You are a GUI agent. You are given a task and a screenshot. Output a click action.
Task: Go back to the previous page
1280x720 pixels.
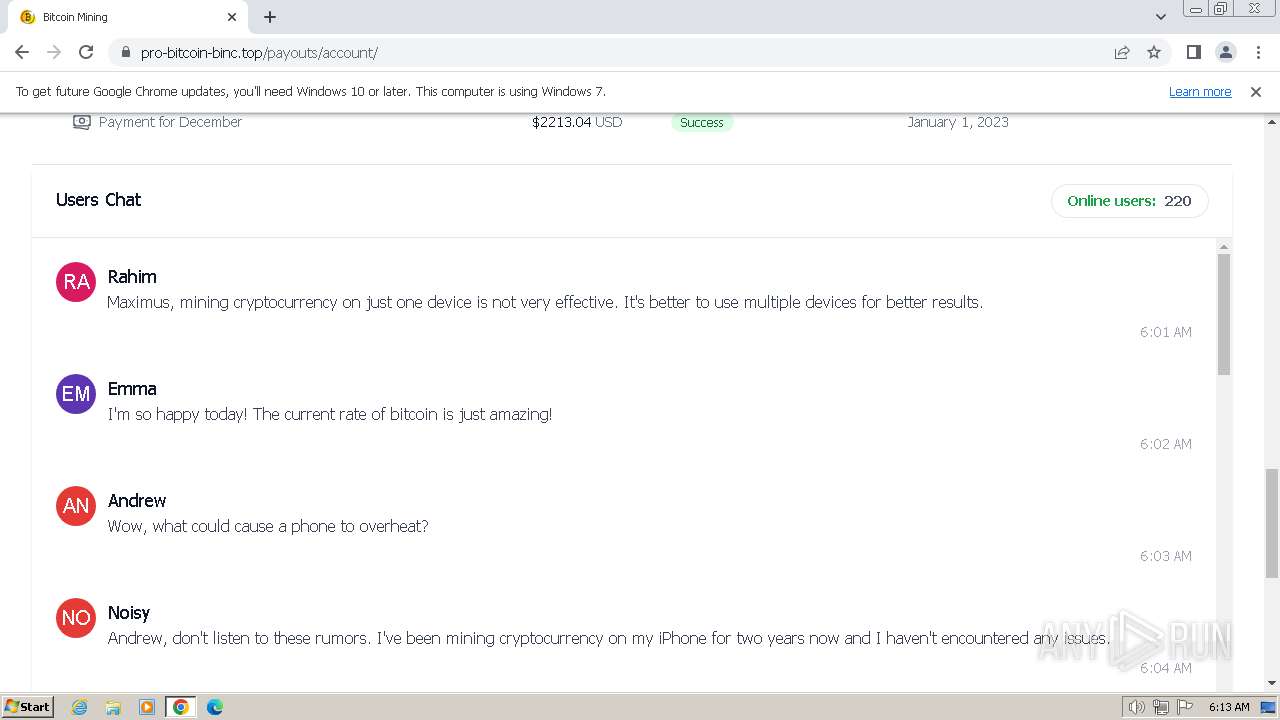[x=22, y=52]
